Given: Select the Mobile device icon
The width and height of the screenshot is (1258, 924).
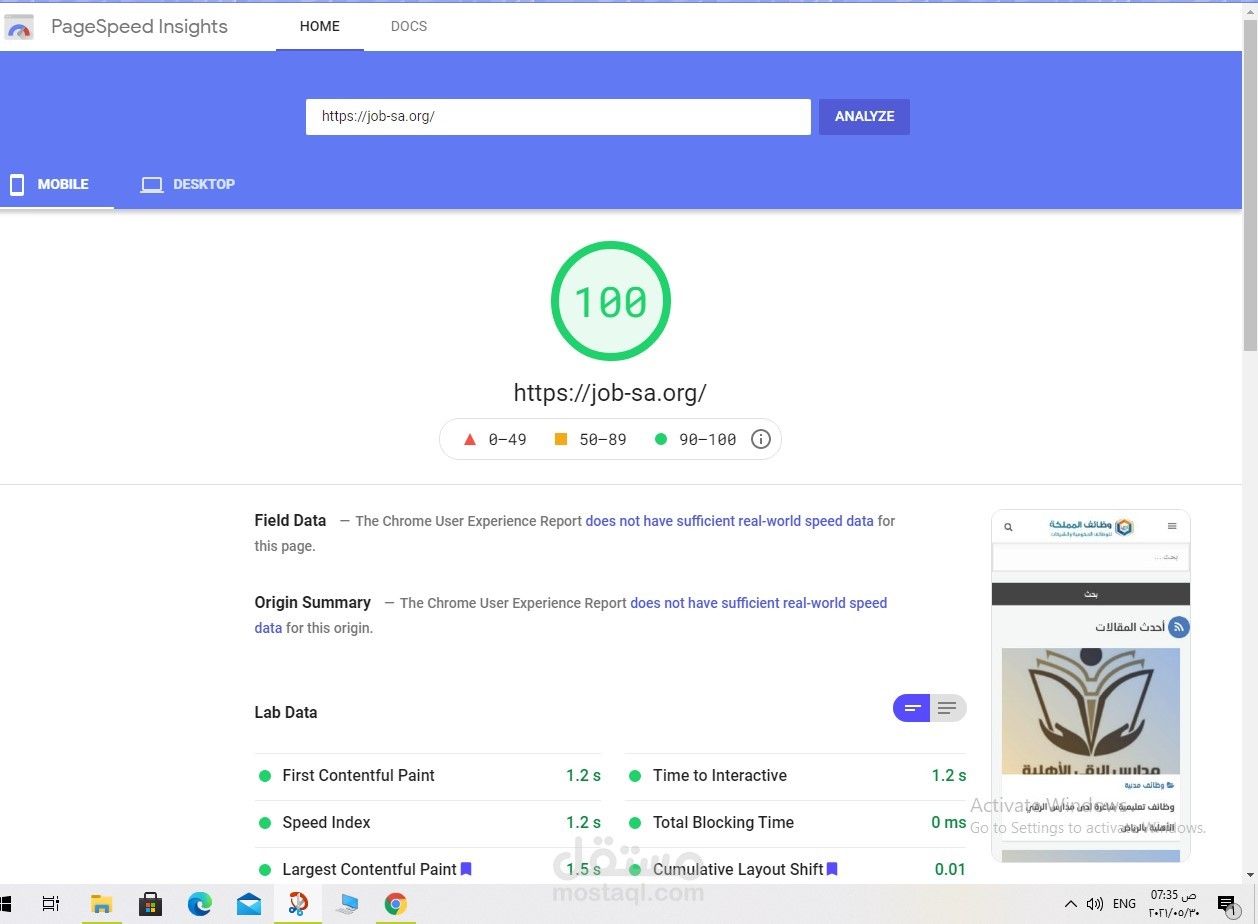Looking at the screenshot, I should point(16,184).
